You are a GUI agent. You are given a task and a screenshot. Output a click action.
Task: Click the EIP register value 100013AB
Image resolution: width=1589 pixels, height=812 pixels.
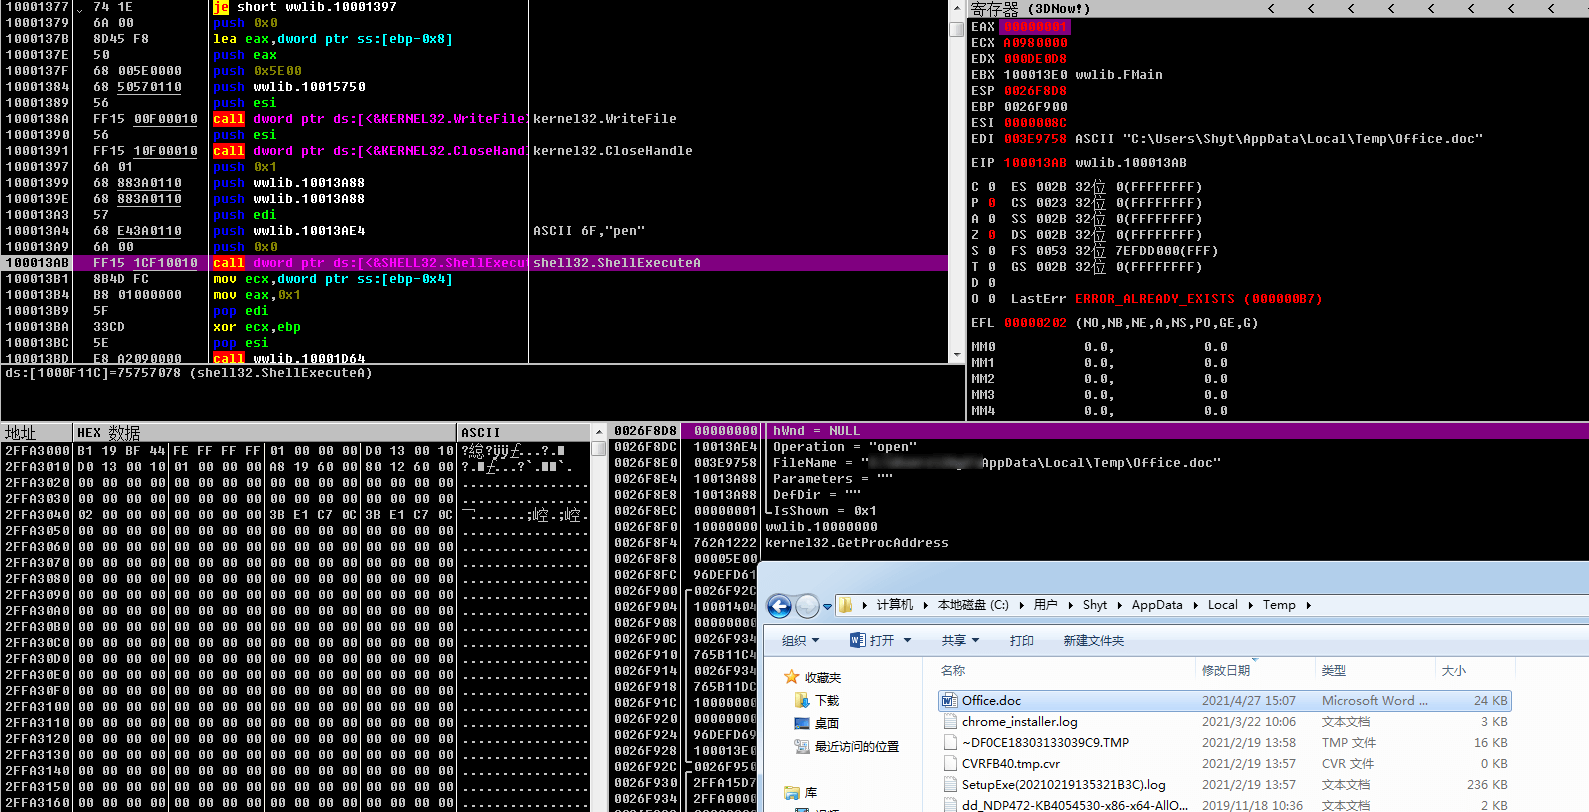point(1036,163)
